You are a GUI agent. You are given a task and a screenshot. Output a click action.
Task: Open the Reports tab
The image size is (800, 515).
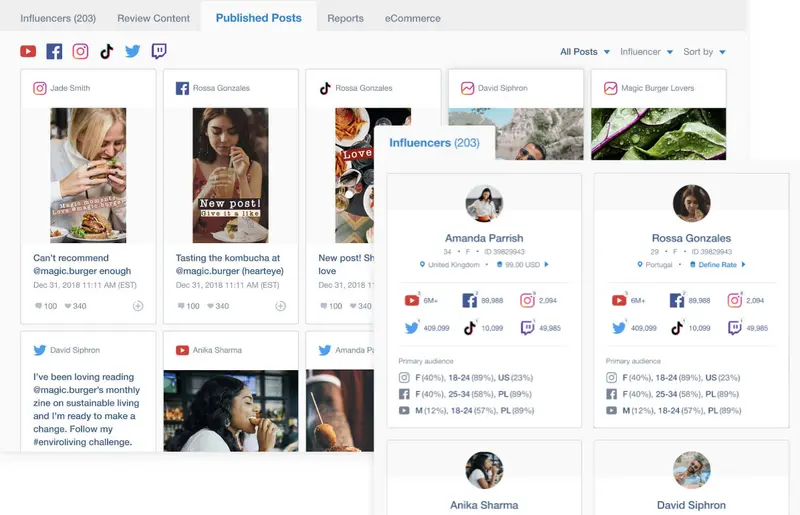[346, 18]
